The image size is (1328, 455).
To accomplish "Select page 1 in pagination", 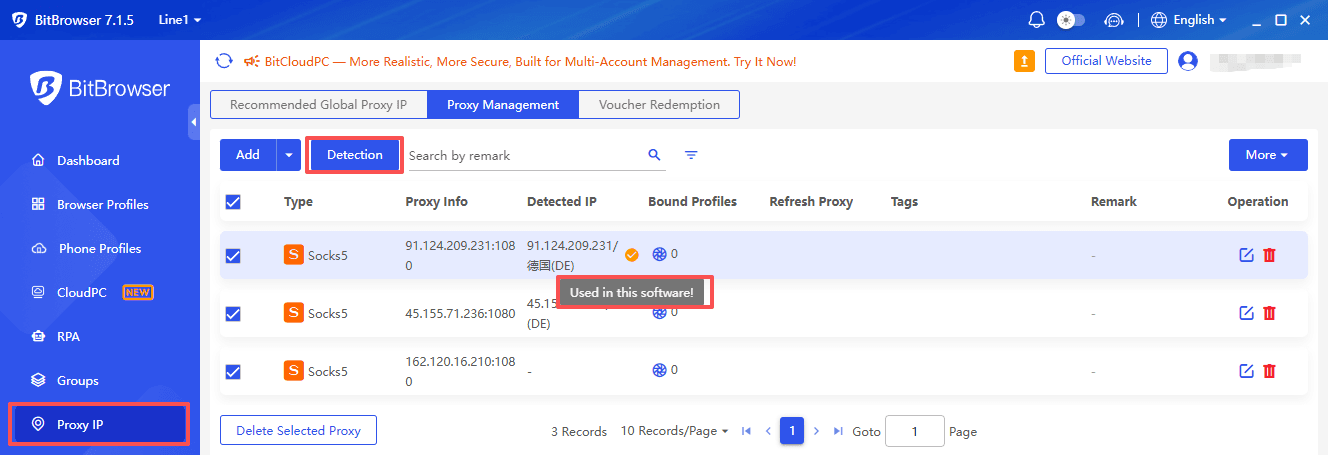I will pyautogui.click(x=792, y=431).
